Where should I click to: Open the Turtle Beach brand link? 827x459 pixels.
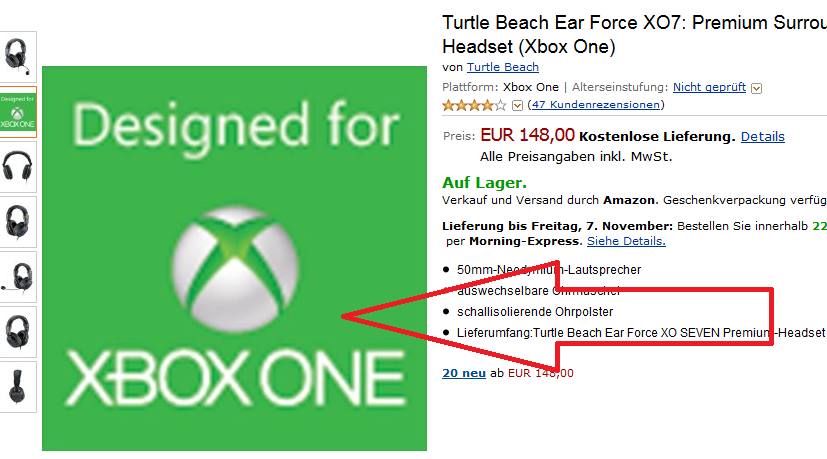click(x=503, y=67)
